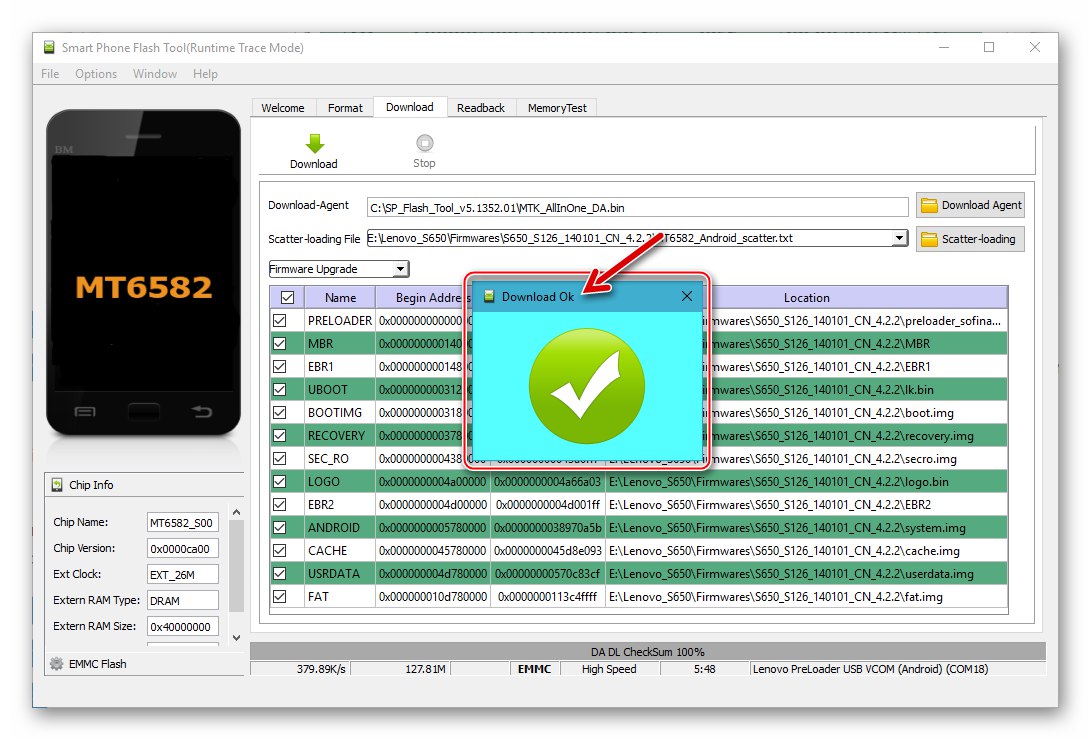Click the Chip Info panel icon
The image size is (1091, 740).
click(x=55, y=484)
